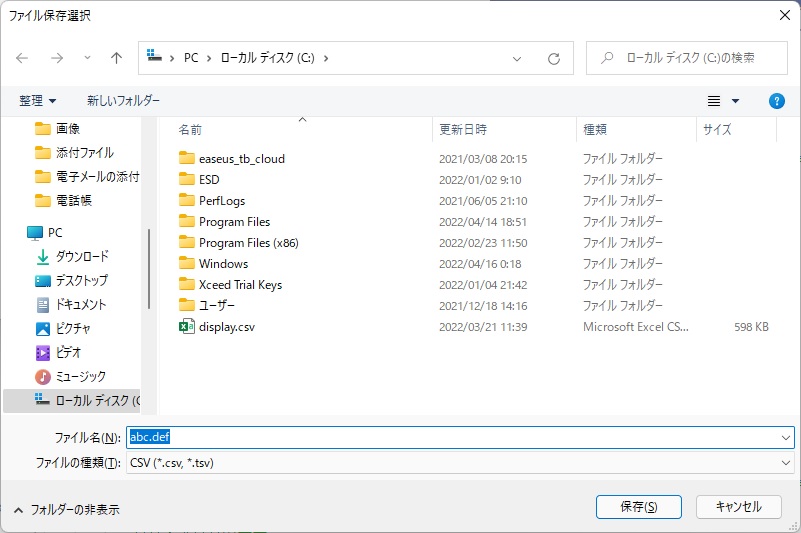Sort by サイズ column header

(x=717, y=130)
